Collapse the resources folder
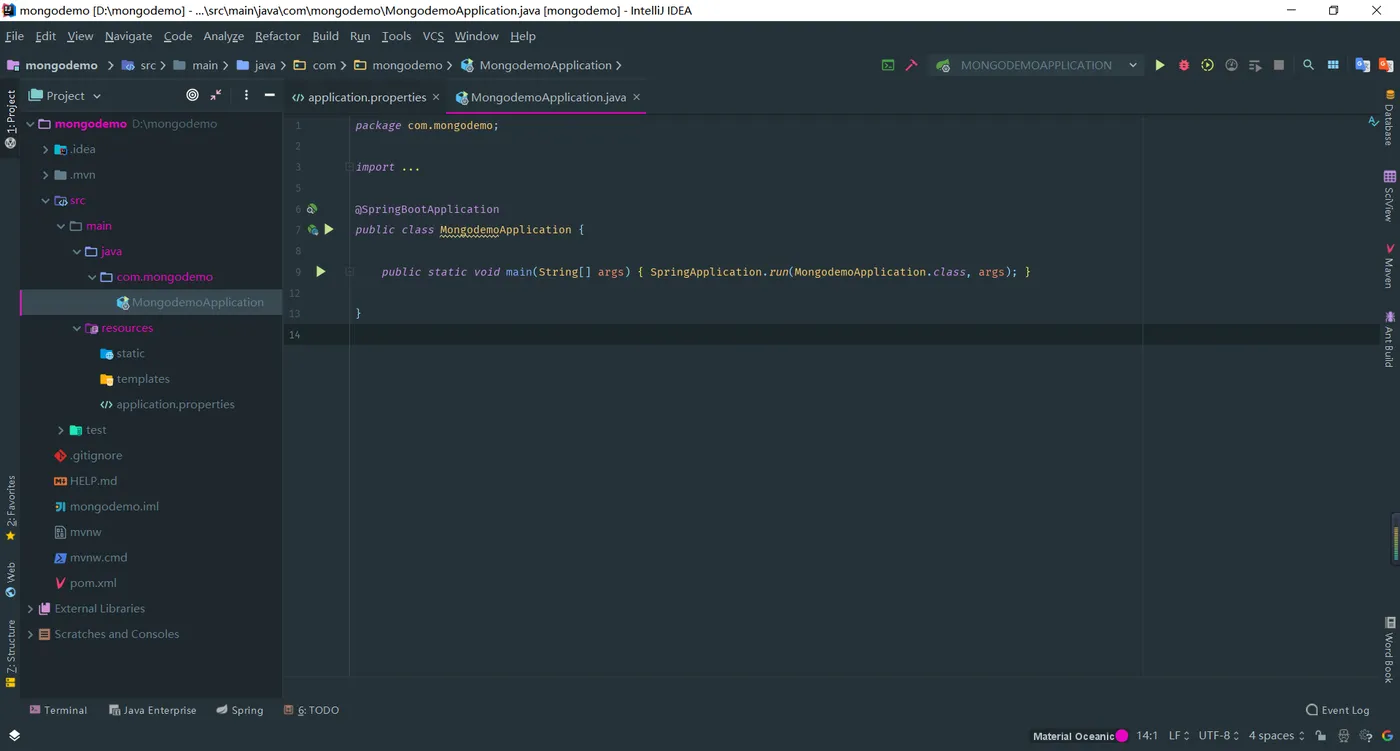Viewport: 1400px width, 751px height. click(76, 328)
